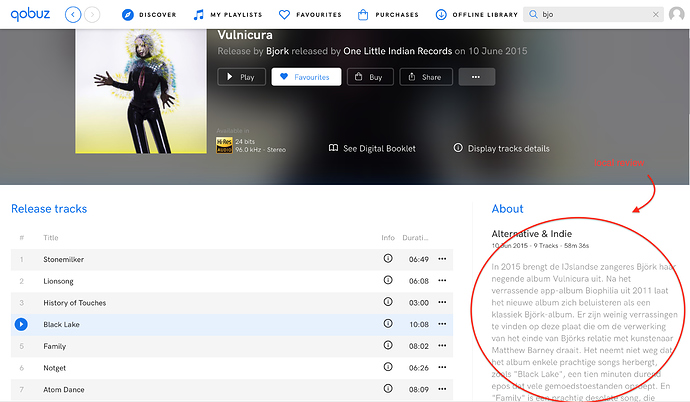This screenshot has width=690, height=402.
Task: Open more options for Lionsong
Action: (442, 281)
